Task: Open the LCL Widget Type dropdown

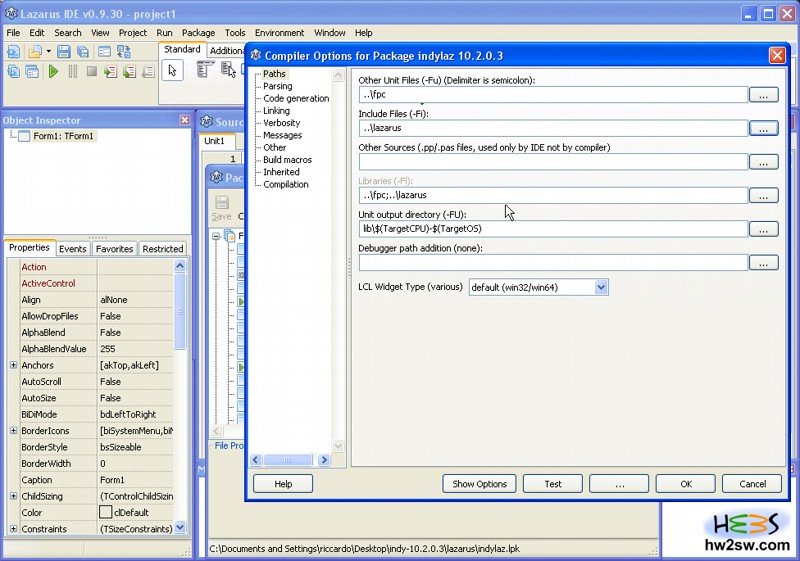Action: tap(601, 287)
